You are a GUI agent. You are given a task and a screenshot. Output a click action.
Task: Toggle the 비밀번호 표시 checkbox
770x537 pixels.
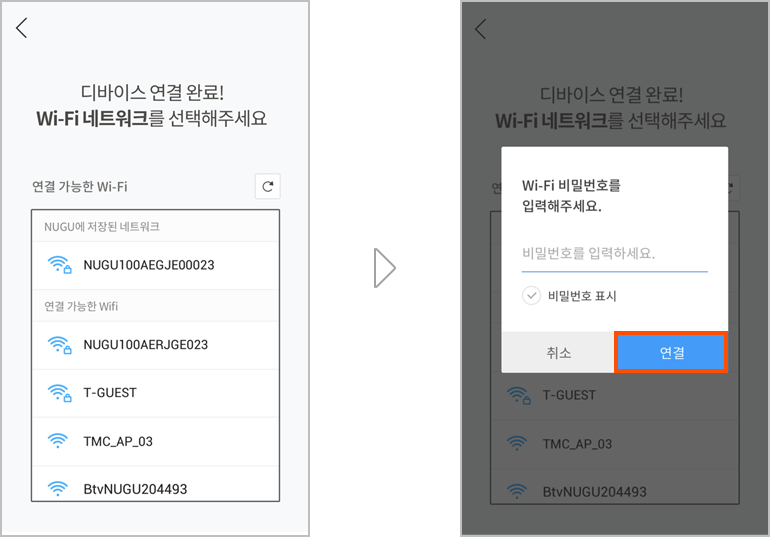point(531,295)
